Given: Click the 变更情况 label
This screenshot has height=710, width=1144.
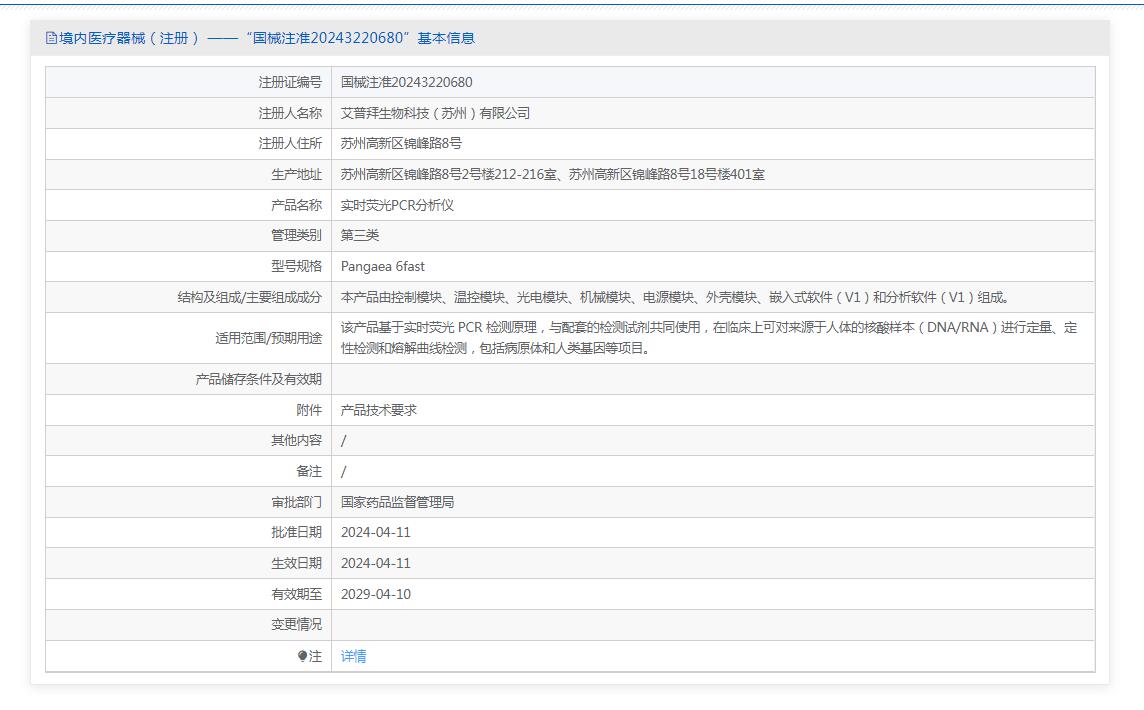Looking at the screenshot, I should [x=296, y=625].
